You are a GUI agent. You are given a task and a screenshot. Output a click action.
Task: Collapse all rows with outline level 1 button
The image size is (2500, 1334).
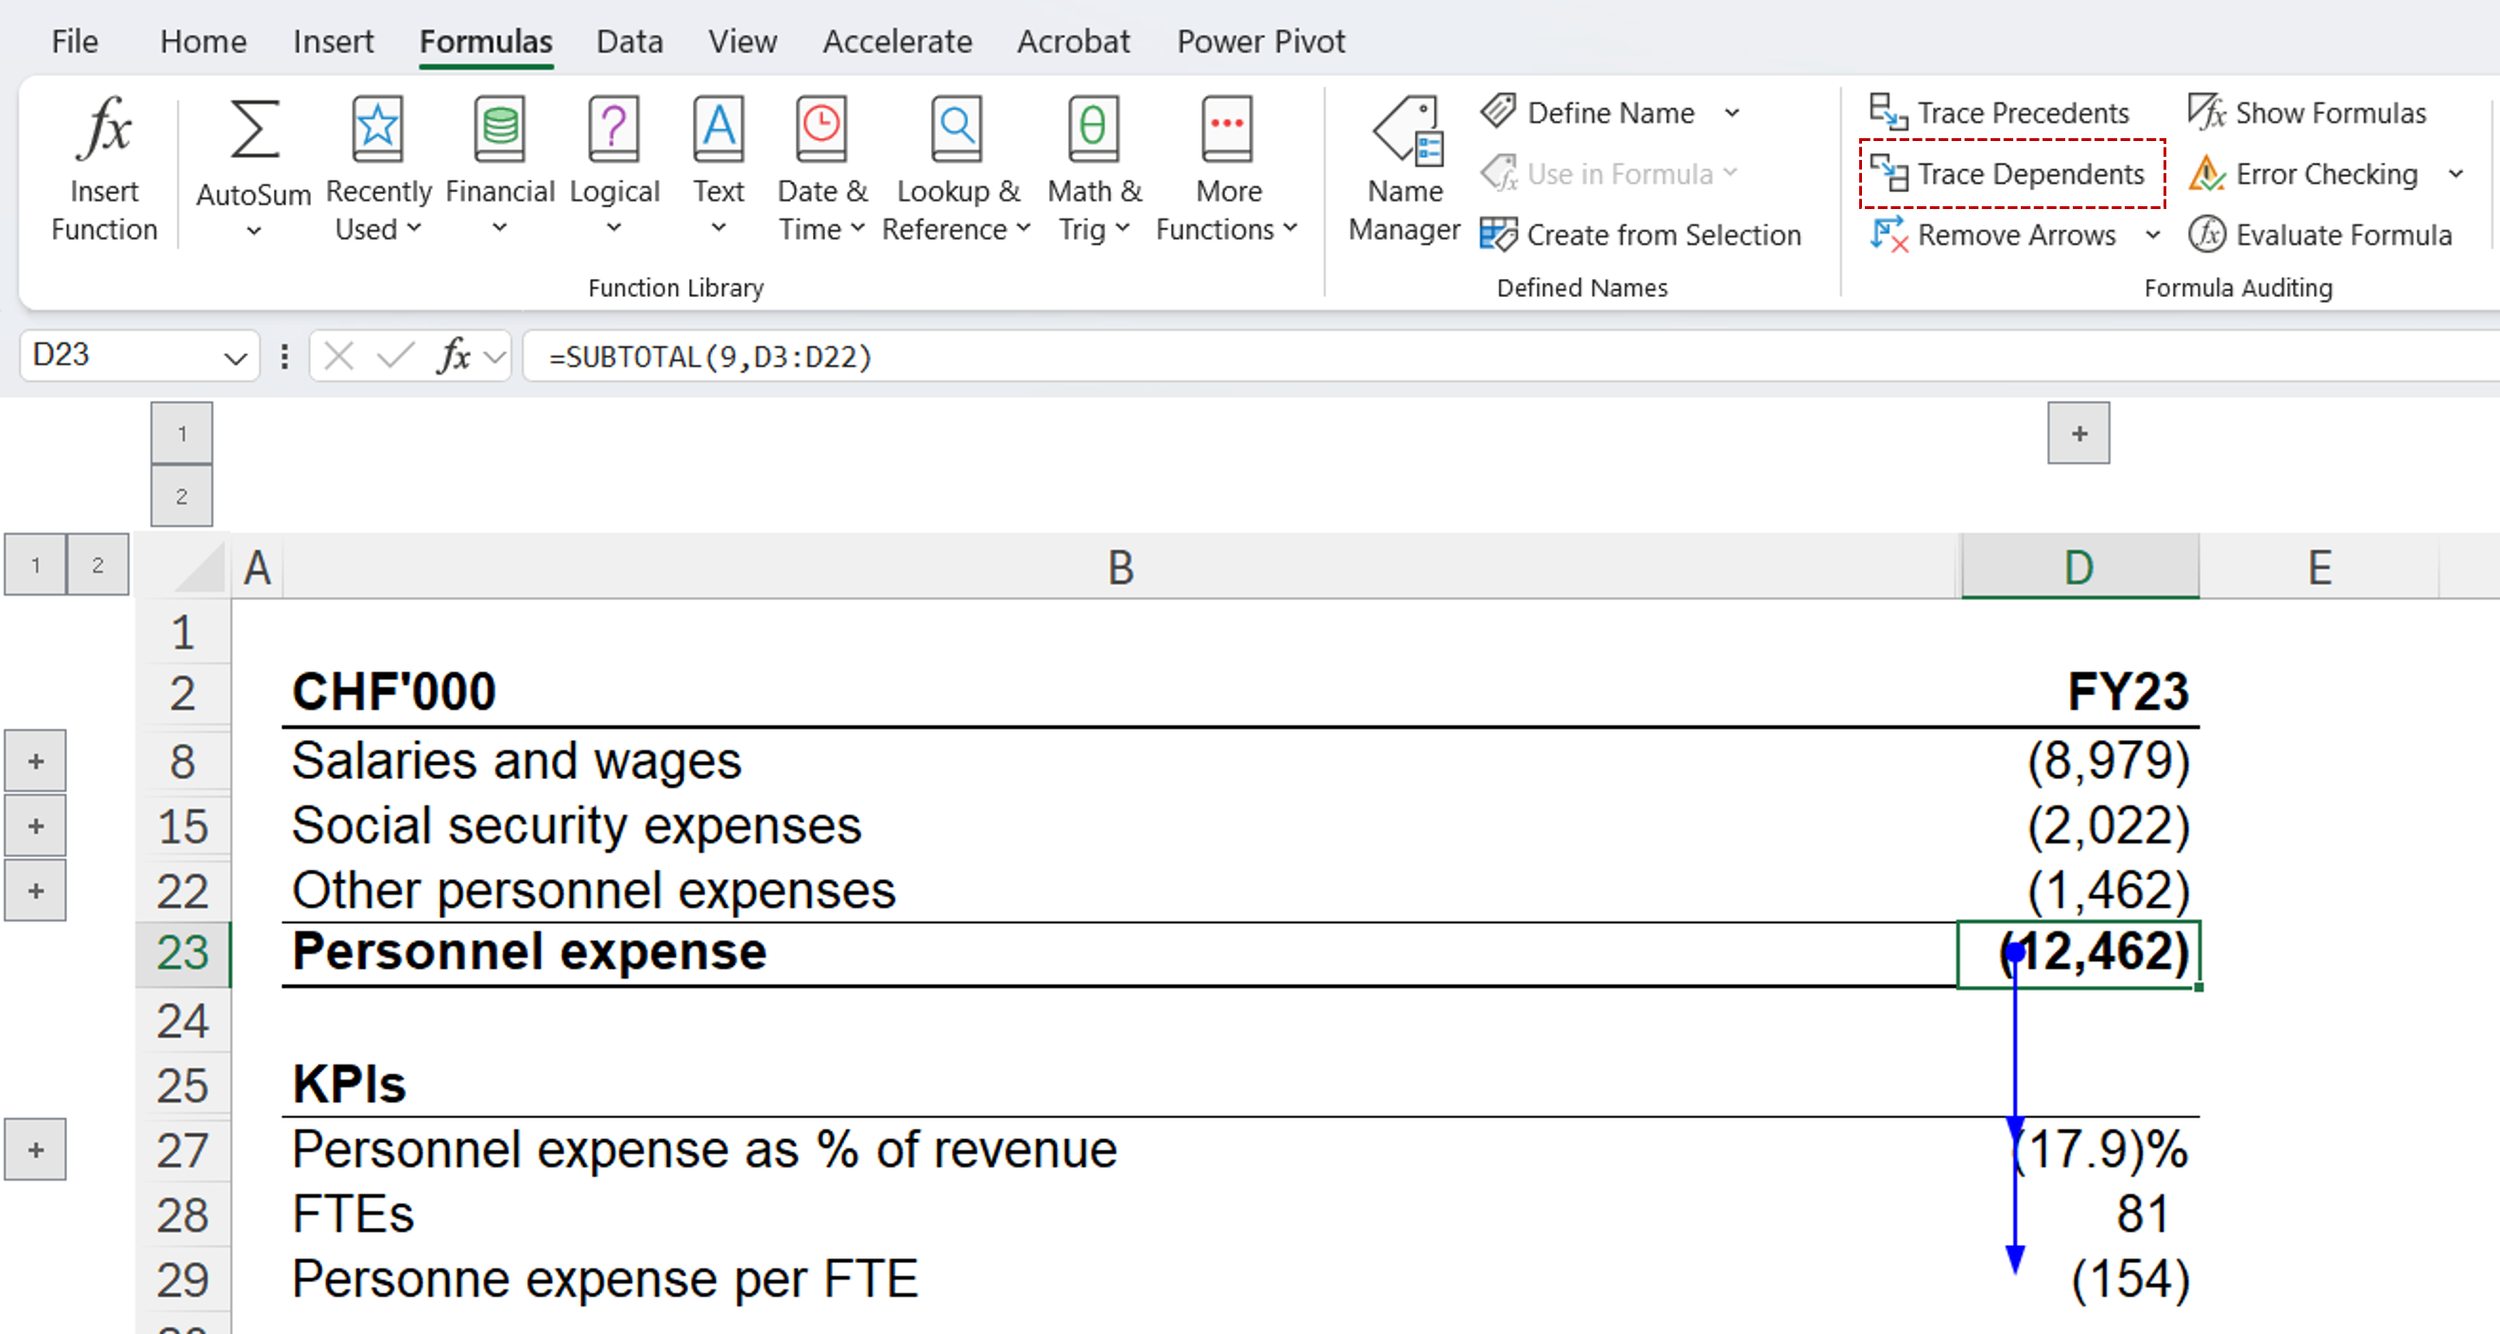pyautogui.click(x=37, y=563)
